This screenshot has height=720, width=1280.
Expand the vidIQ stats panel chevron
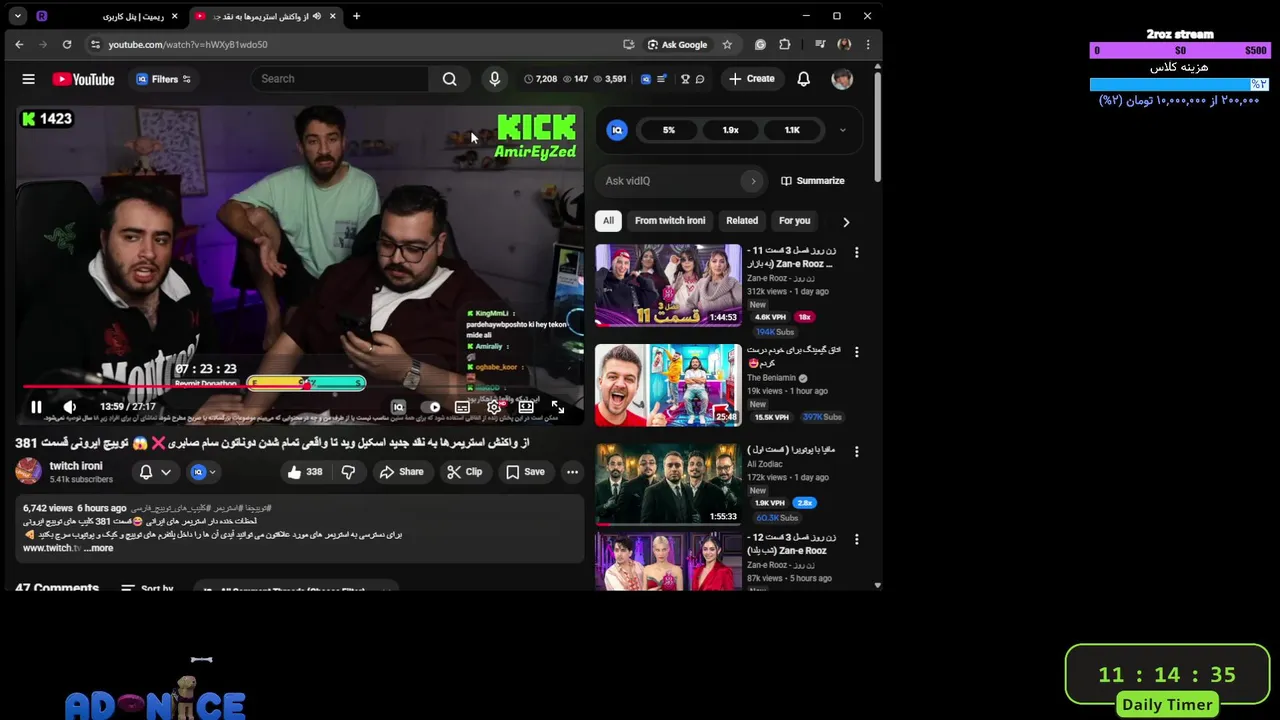click(842, 130)
